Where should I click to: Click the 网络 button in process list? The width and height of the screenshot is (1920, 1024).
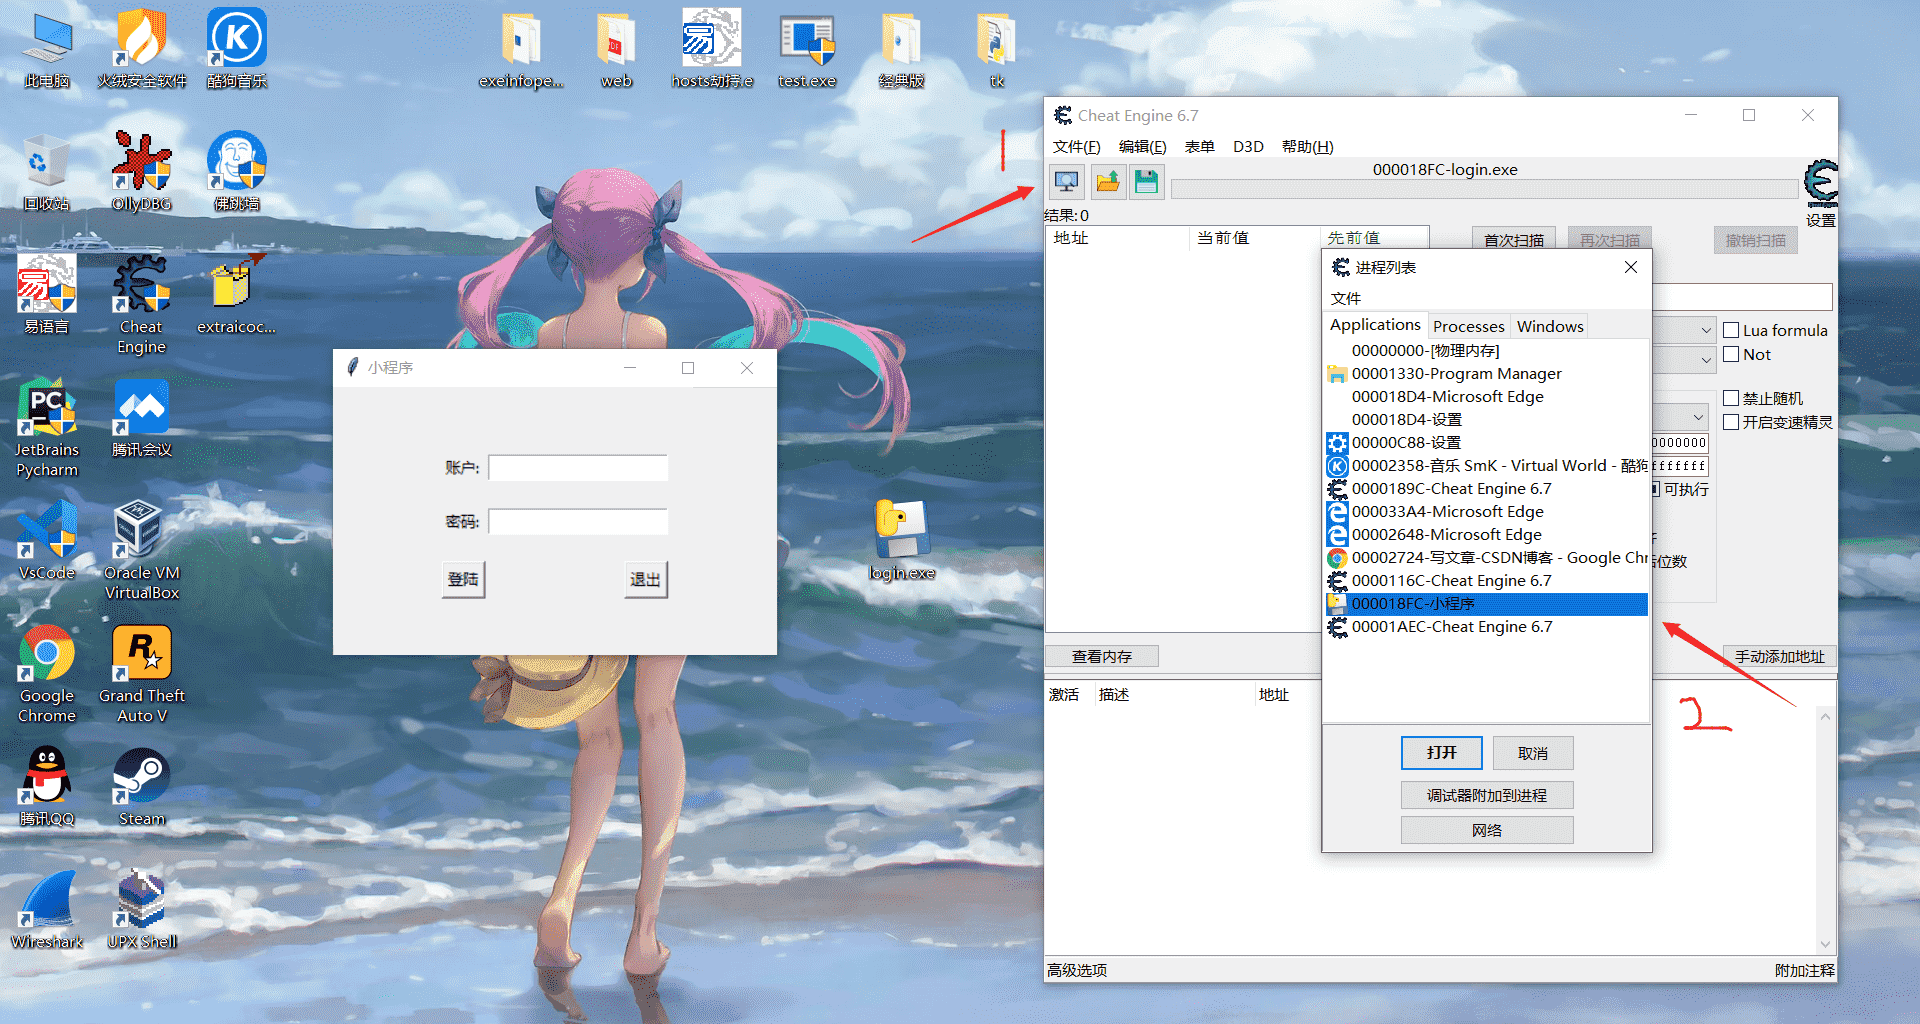coord(1487,830)
